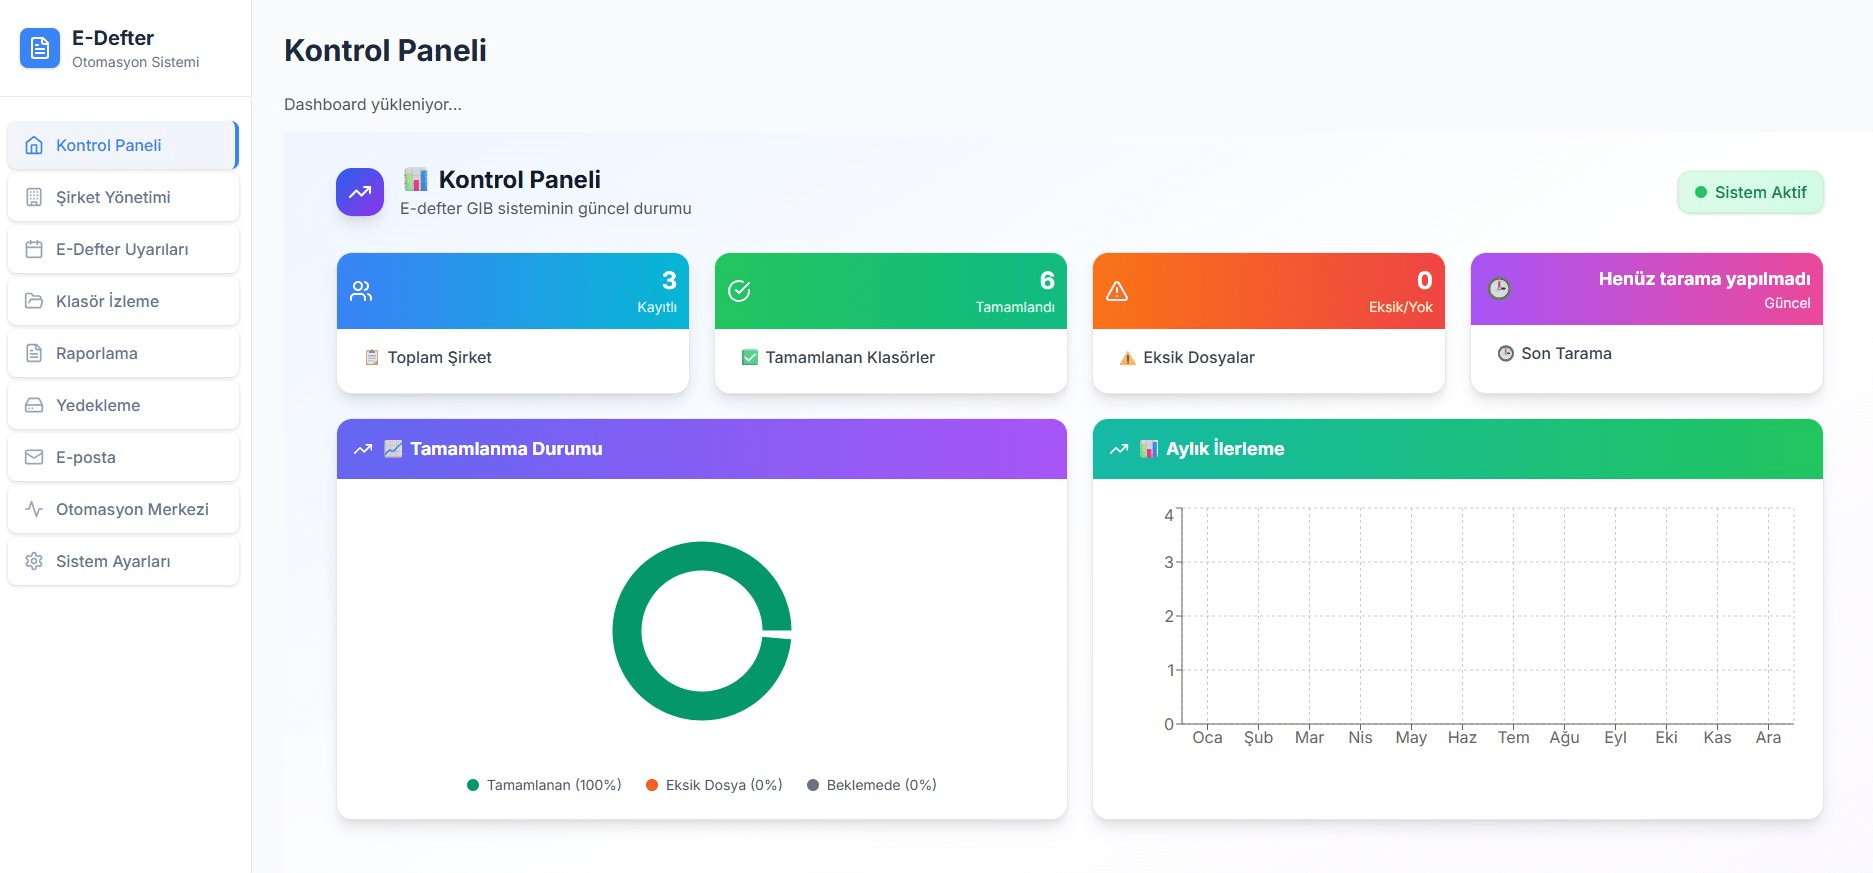Click the warning triangle icon on Eksik/Yok card
The width and height of the screenshot is (1873, 873).
click(1117, 291)
